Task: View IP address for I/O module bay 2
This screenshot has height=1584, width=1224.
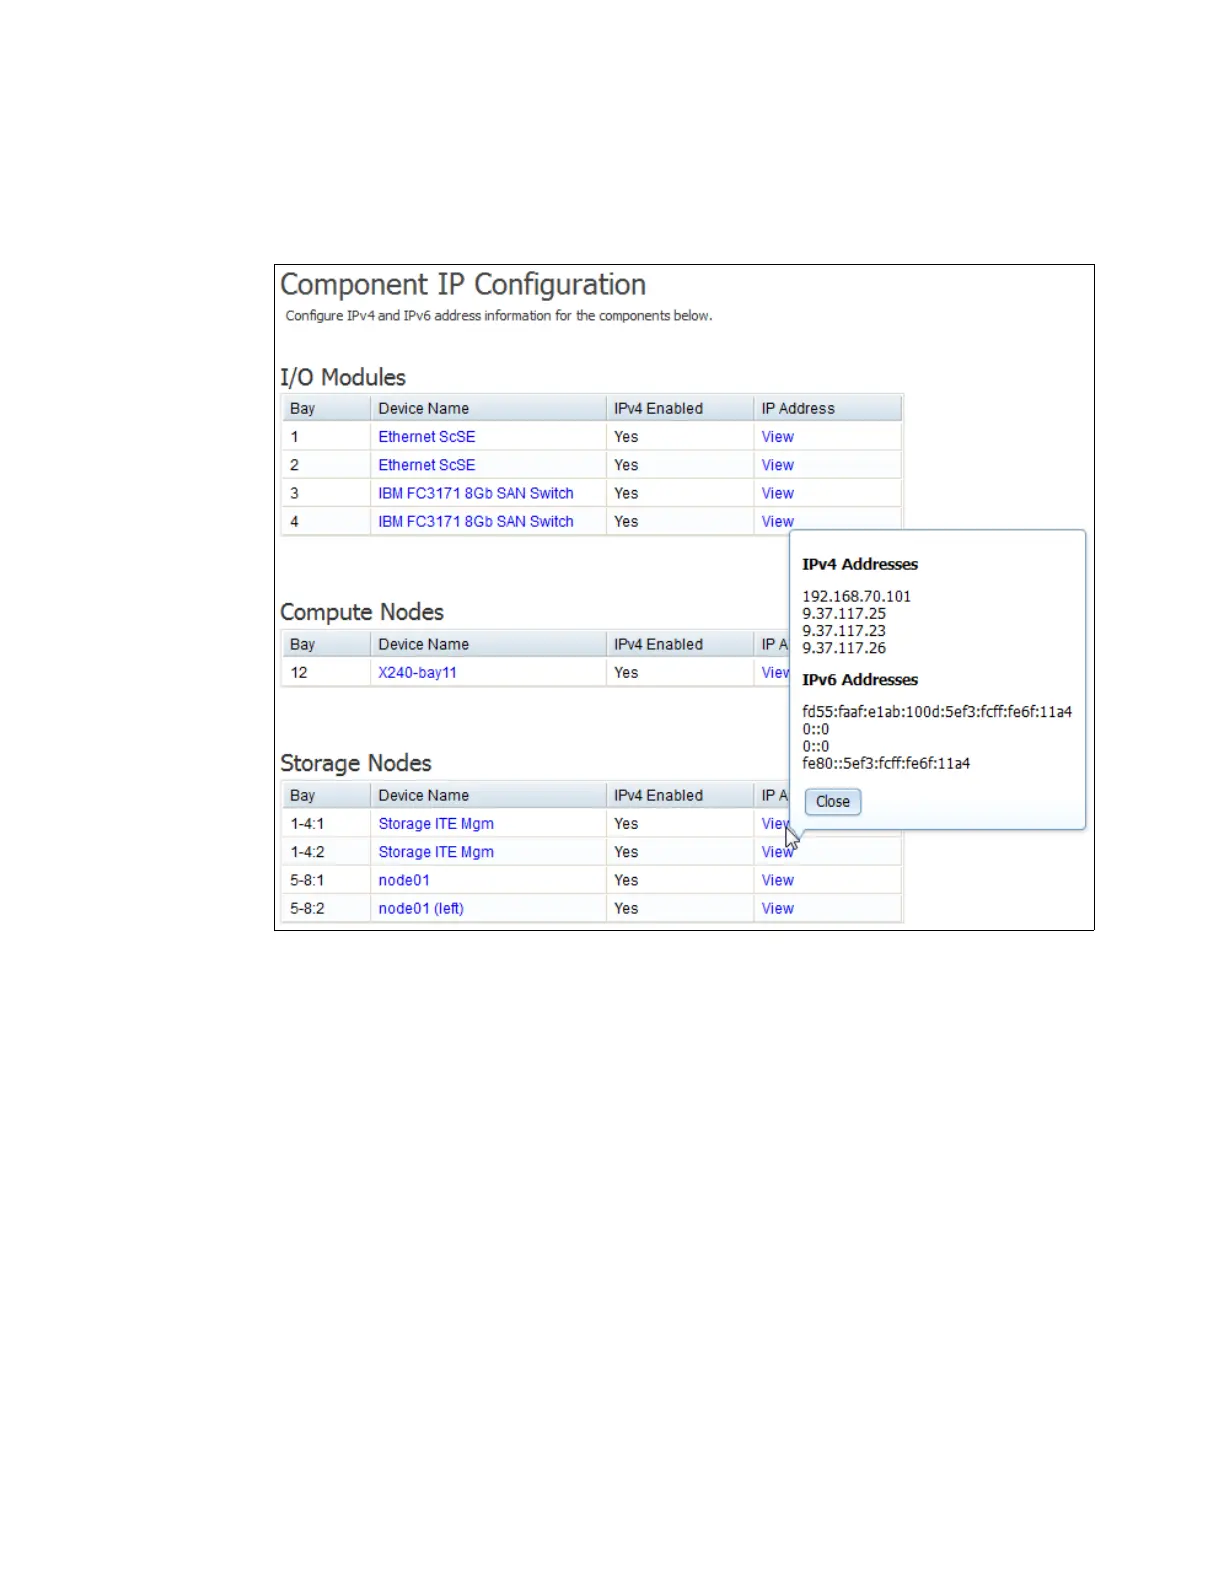Action: [x=777, y=465]
